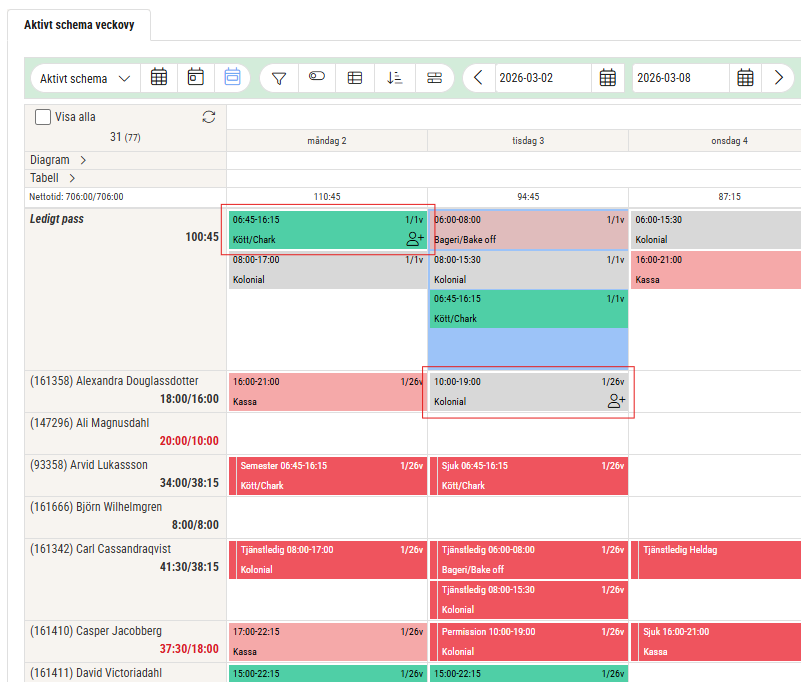The height and width of the screenshot is (682, 801).
Task: Click the toggle pill icon in toolbar
Action: (317, 77)
